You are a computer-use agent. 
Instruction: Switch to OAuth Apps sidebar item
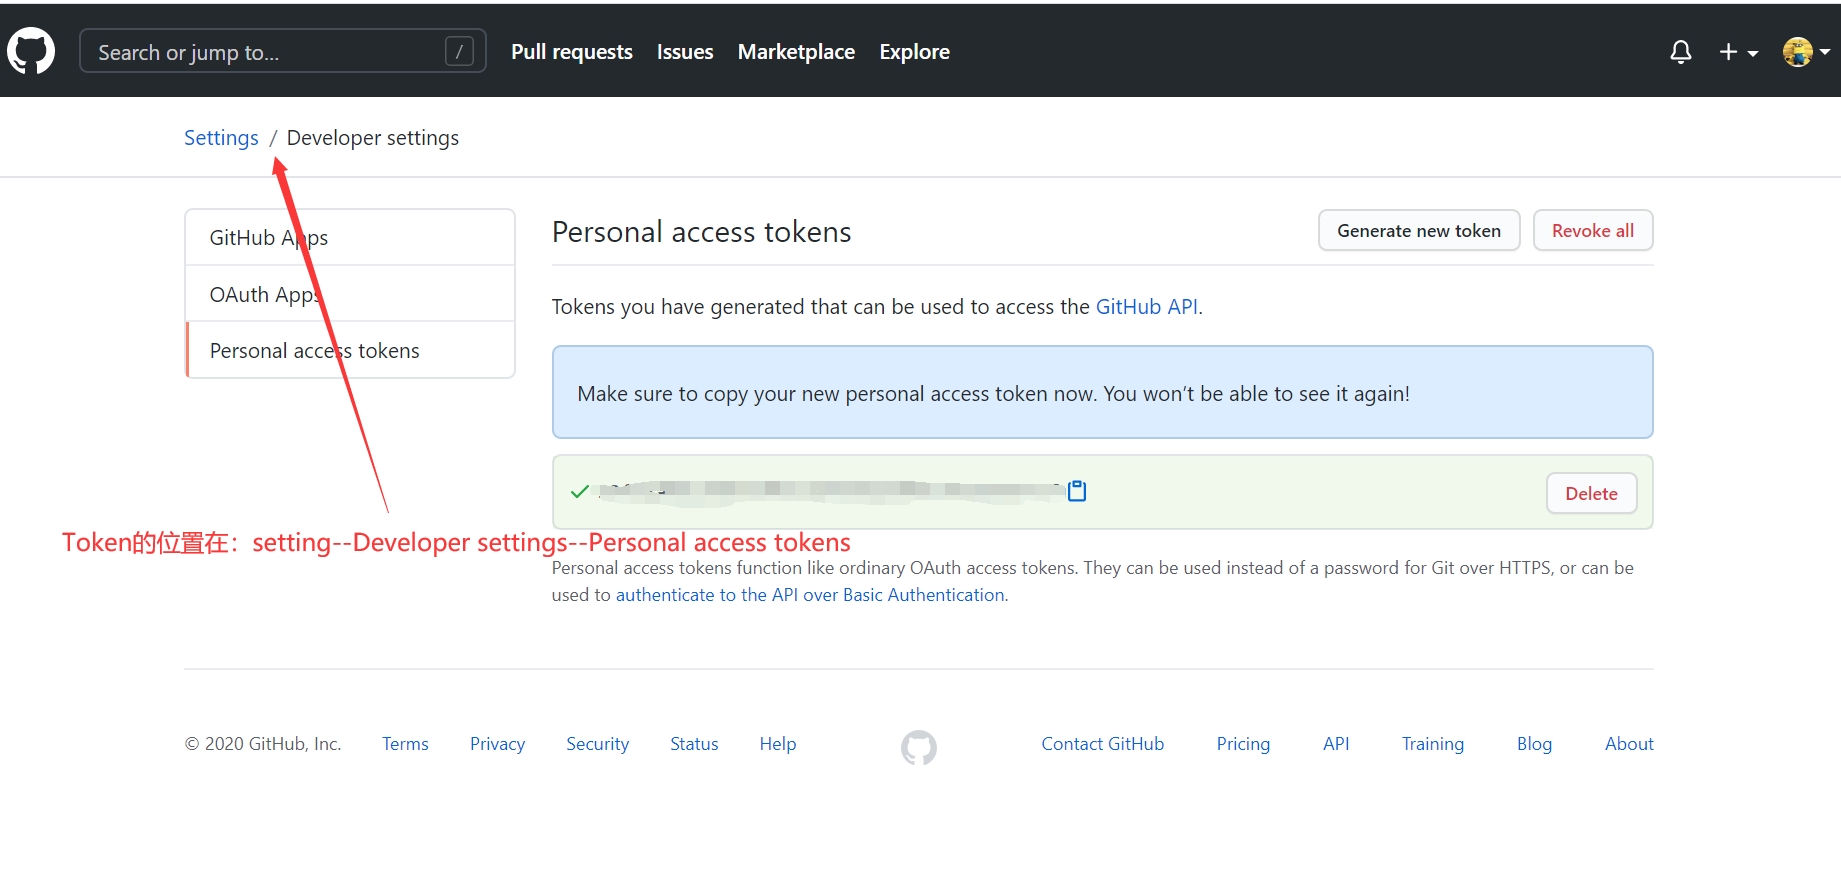click(264, 295)
